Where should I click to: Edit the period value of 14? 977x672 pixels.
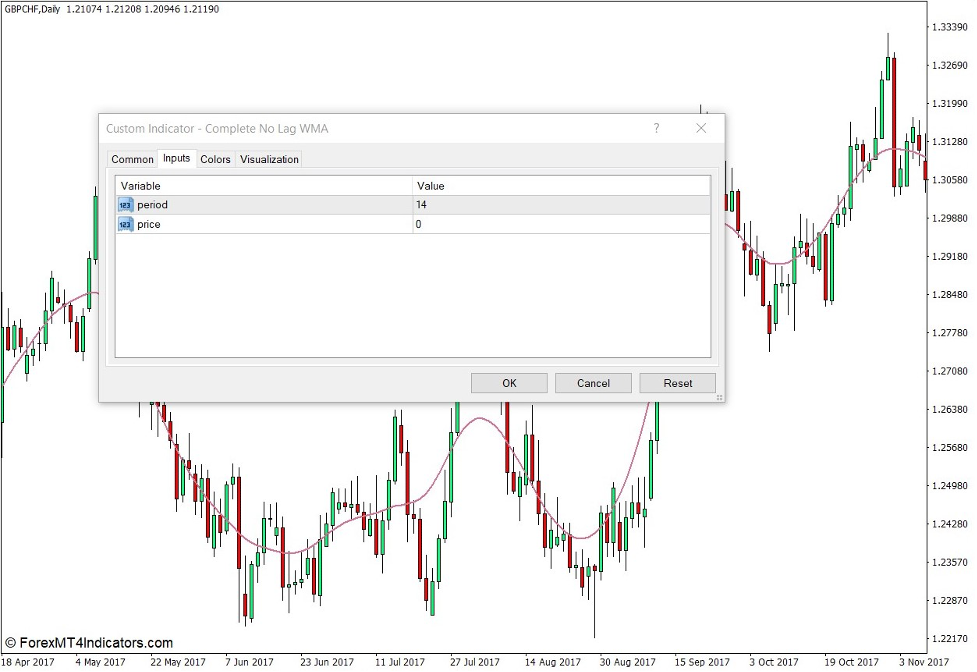420,204
